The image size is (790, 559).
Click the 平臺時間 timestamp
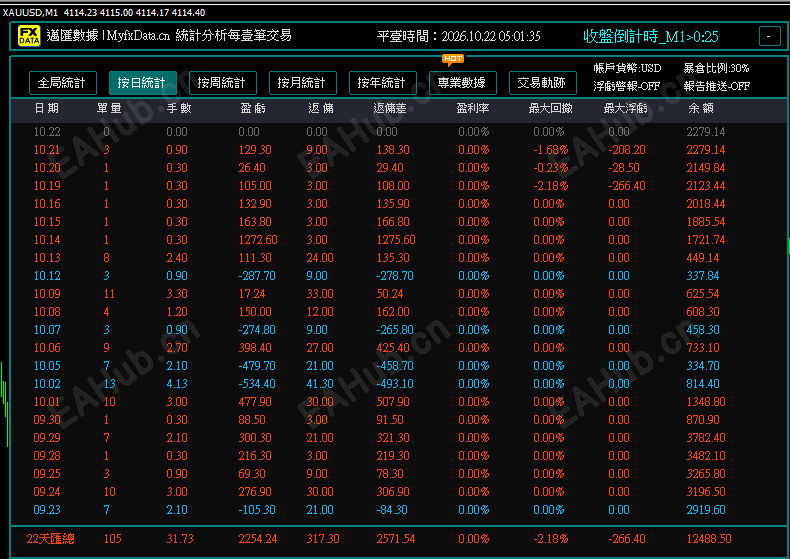tap(458, 36)
